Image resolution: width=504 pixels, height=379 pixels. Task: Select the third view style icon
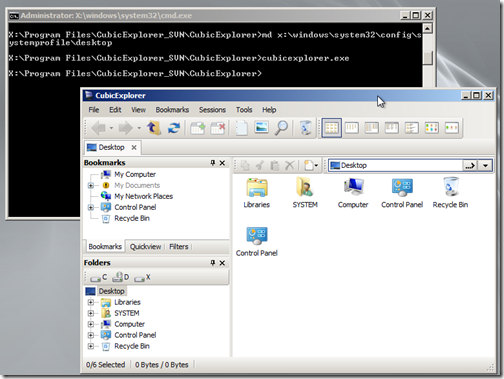click(372, 128)
